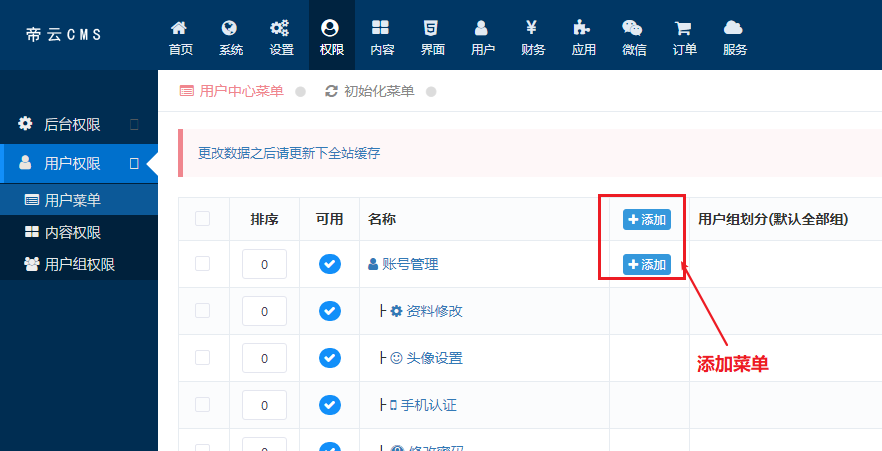Viewport: 882px width, 451px height.
Task: Tick the checkbox for 资料修改 row
Action: coord(202,310)
